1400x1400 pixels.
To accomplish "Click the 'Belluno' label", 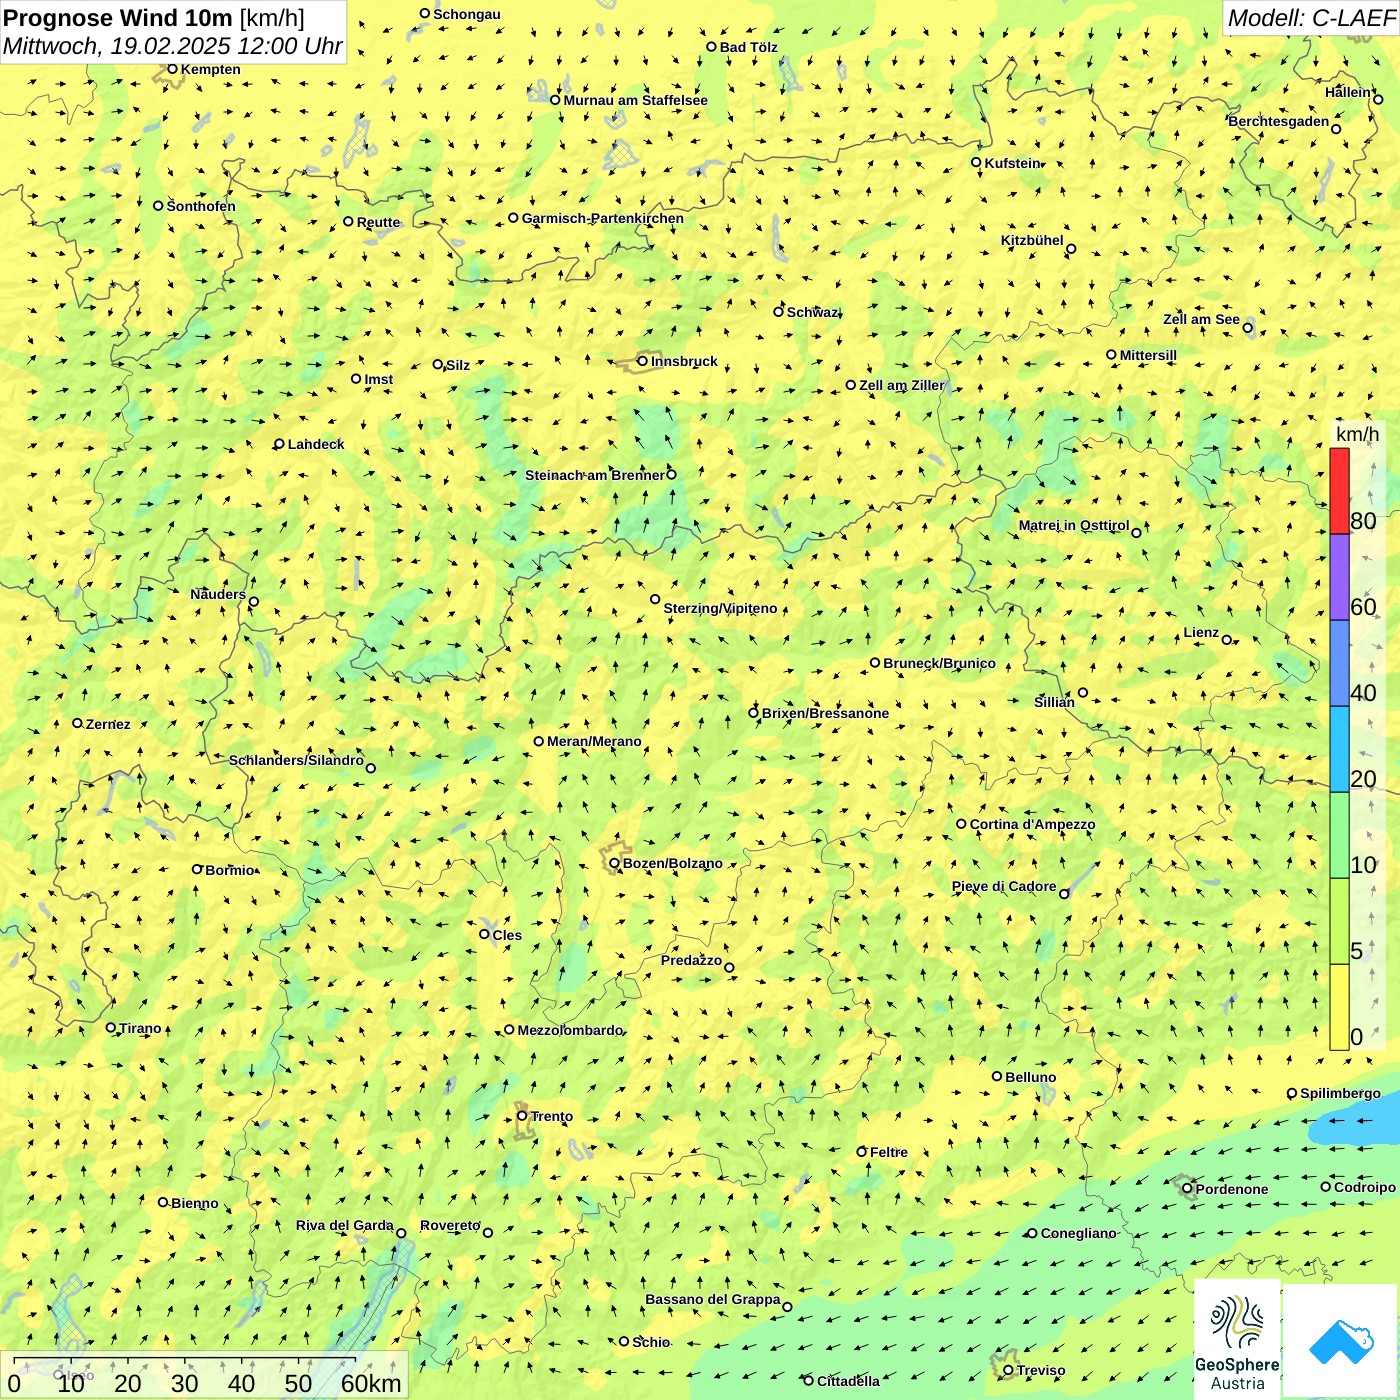I will [x=1031, y=1077].
